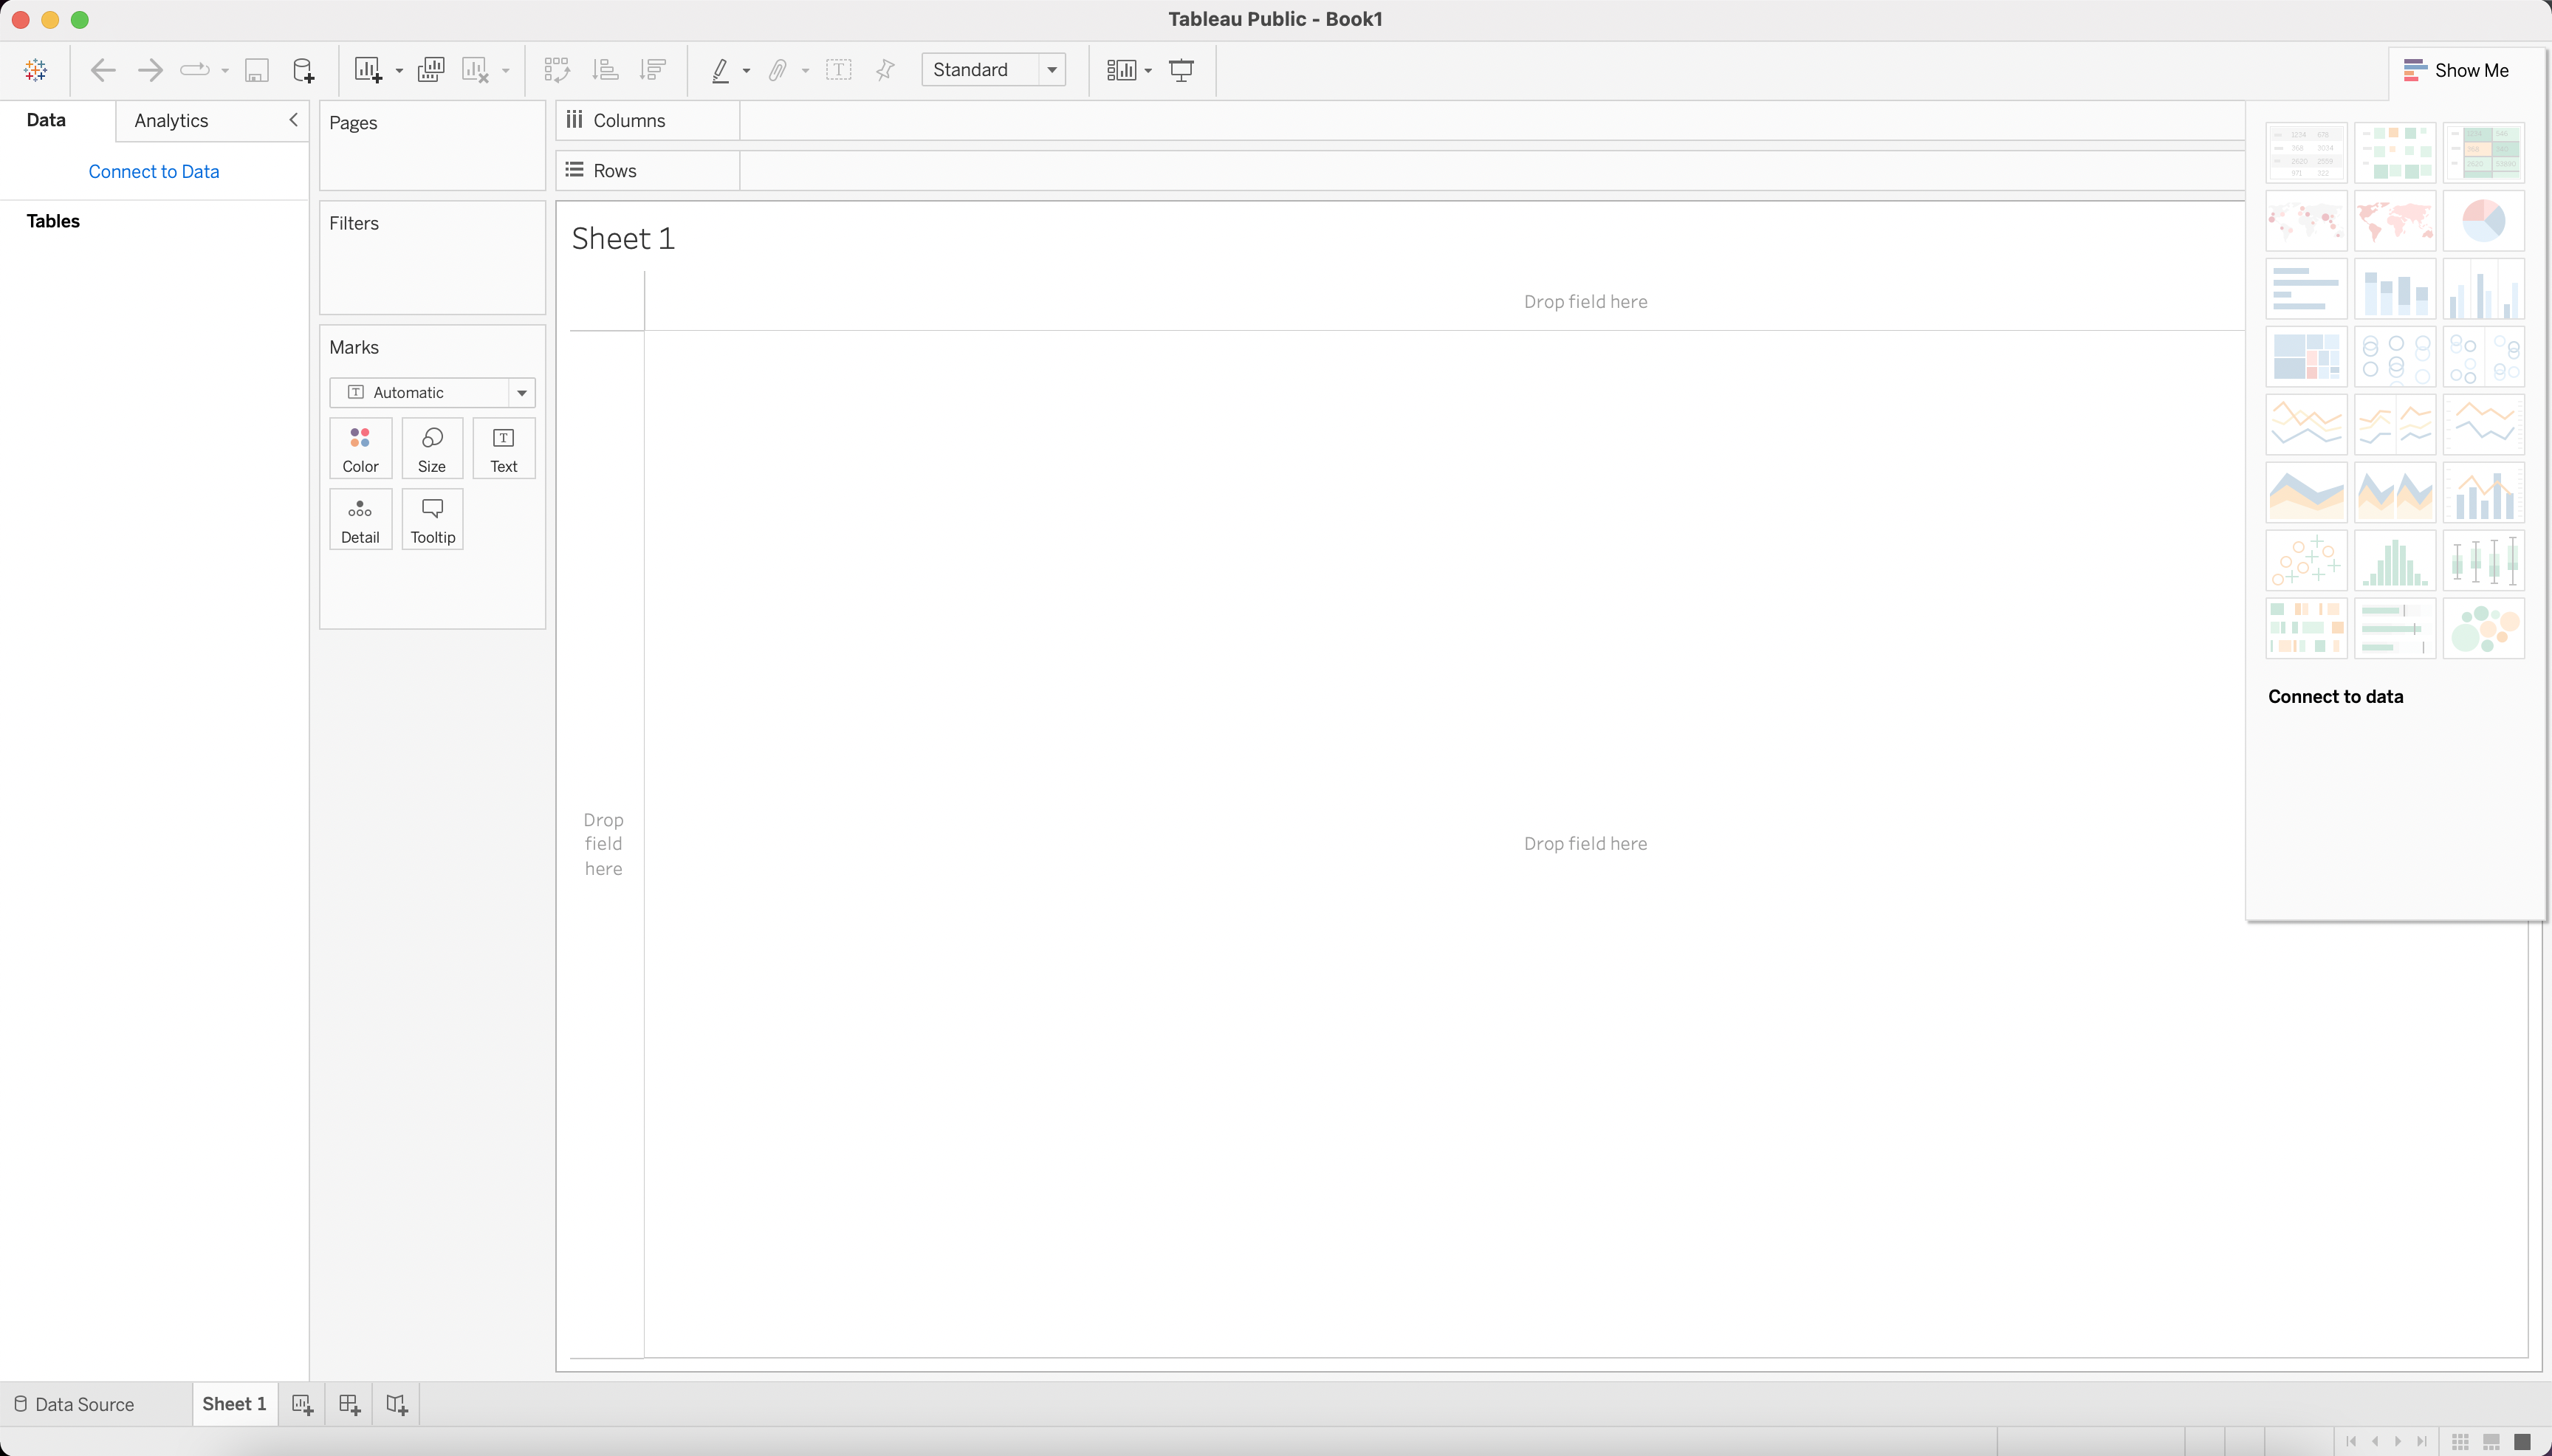Image resolution: width=2552 pixels, height=1456 pixels.
Task: Select the New Worksheet toolbar icon
Action: point(369,69)
